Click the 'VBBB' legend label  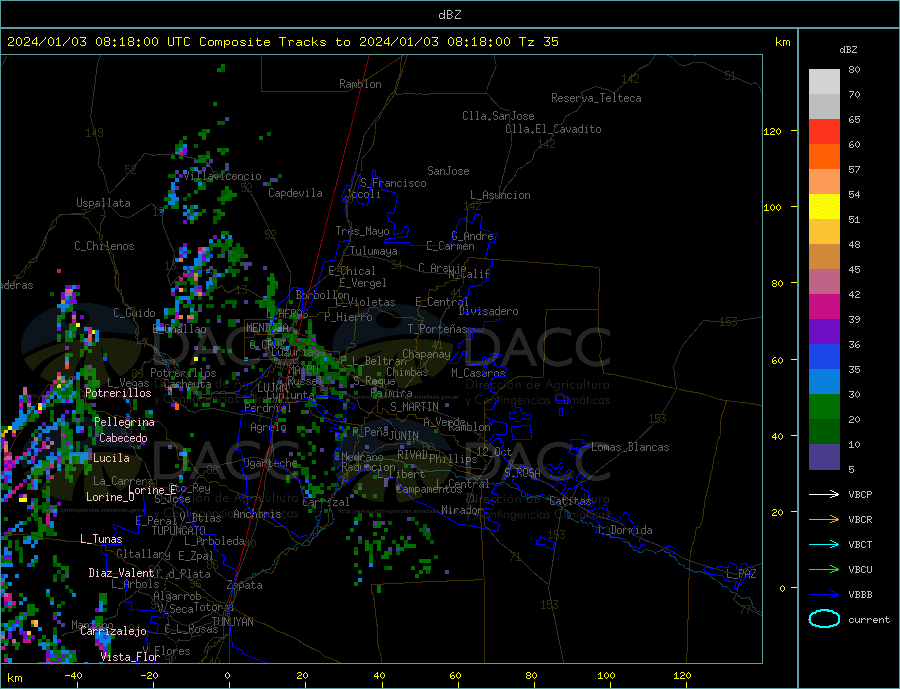coord(860,595)
